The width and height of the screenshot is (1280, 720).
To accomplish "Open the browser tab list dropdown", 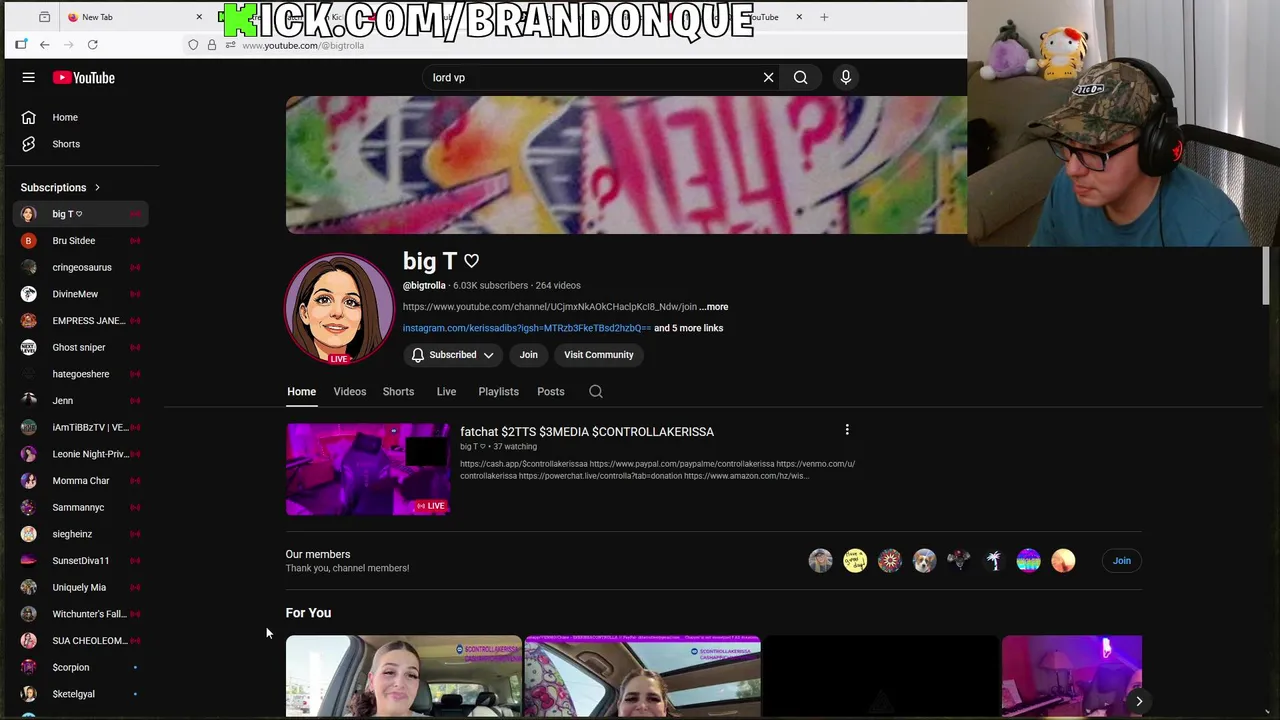I will pyautogui.click(x=44, y=17).
